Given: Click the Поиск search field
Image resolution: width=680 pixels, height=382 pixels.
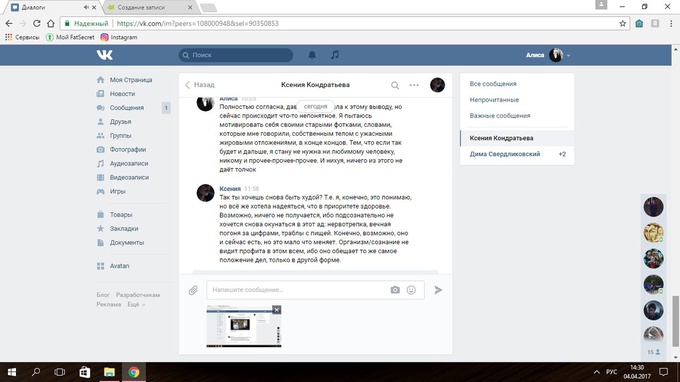Looking at the screenshot, I should coord(236,55).
